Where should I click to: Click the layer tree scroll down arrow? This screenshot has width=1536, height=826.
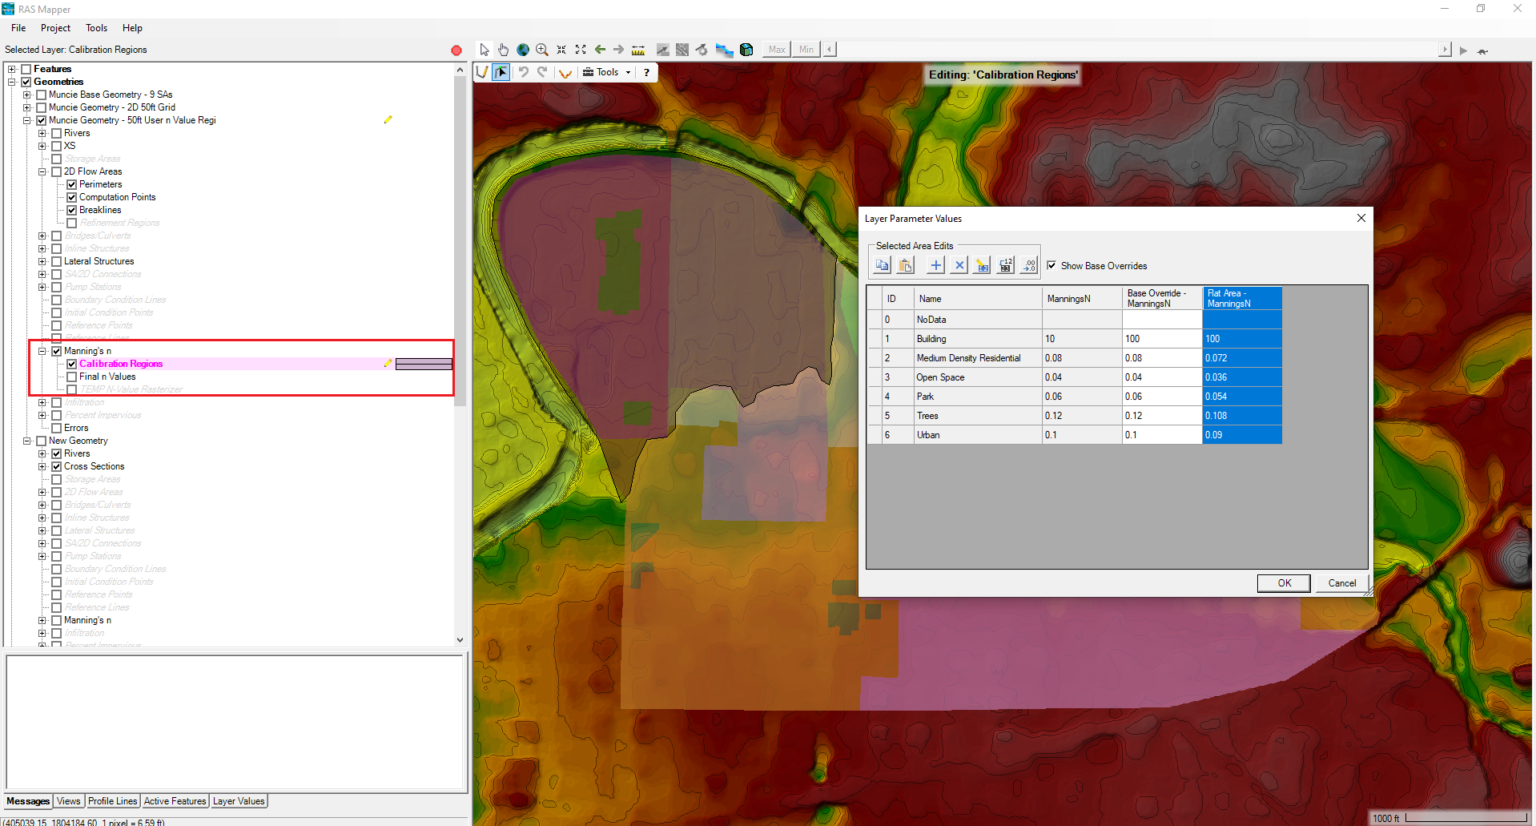coord(460,640)
